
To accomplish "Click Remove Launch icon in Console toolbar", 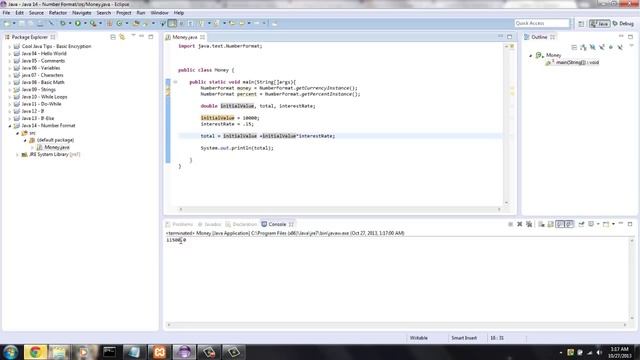I will point(520,224).
